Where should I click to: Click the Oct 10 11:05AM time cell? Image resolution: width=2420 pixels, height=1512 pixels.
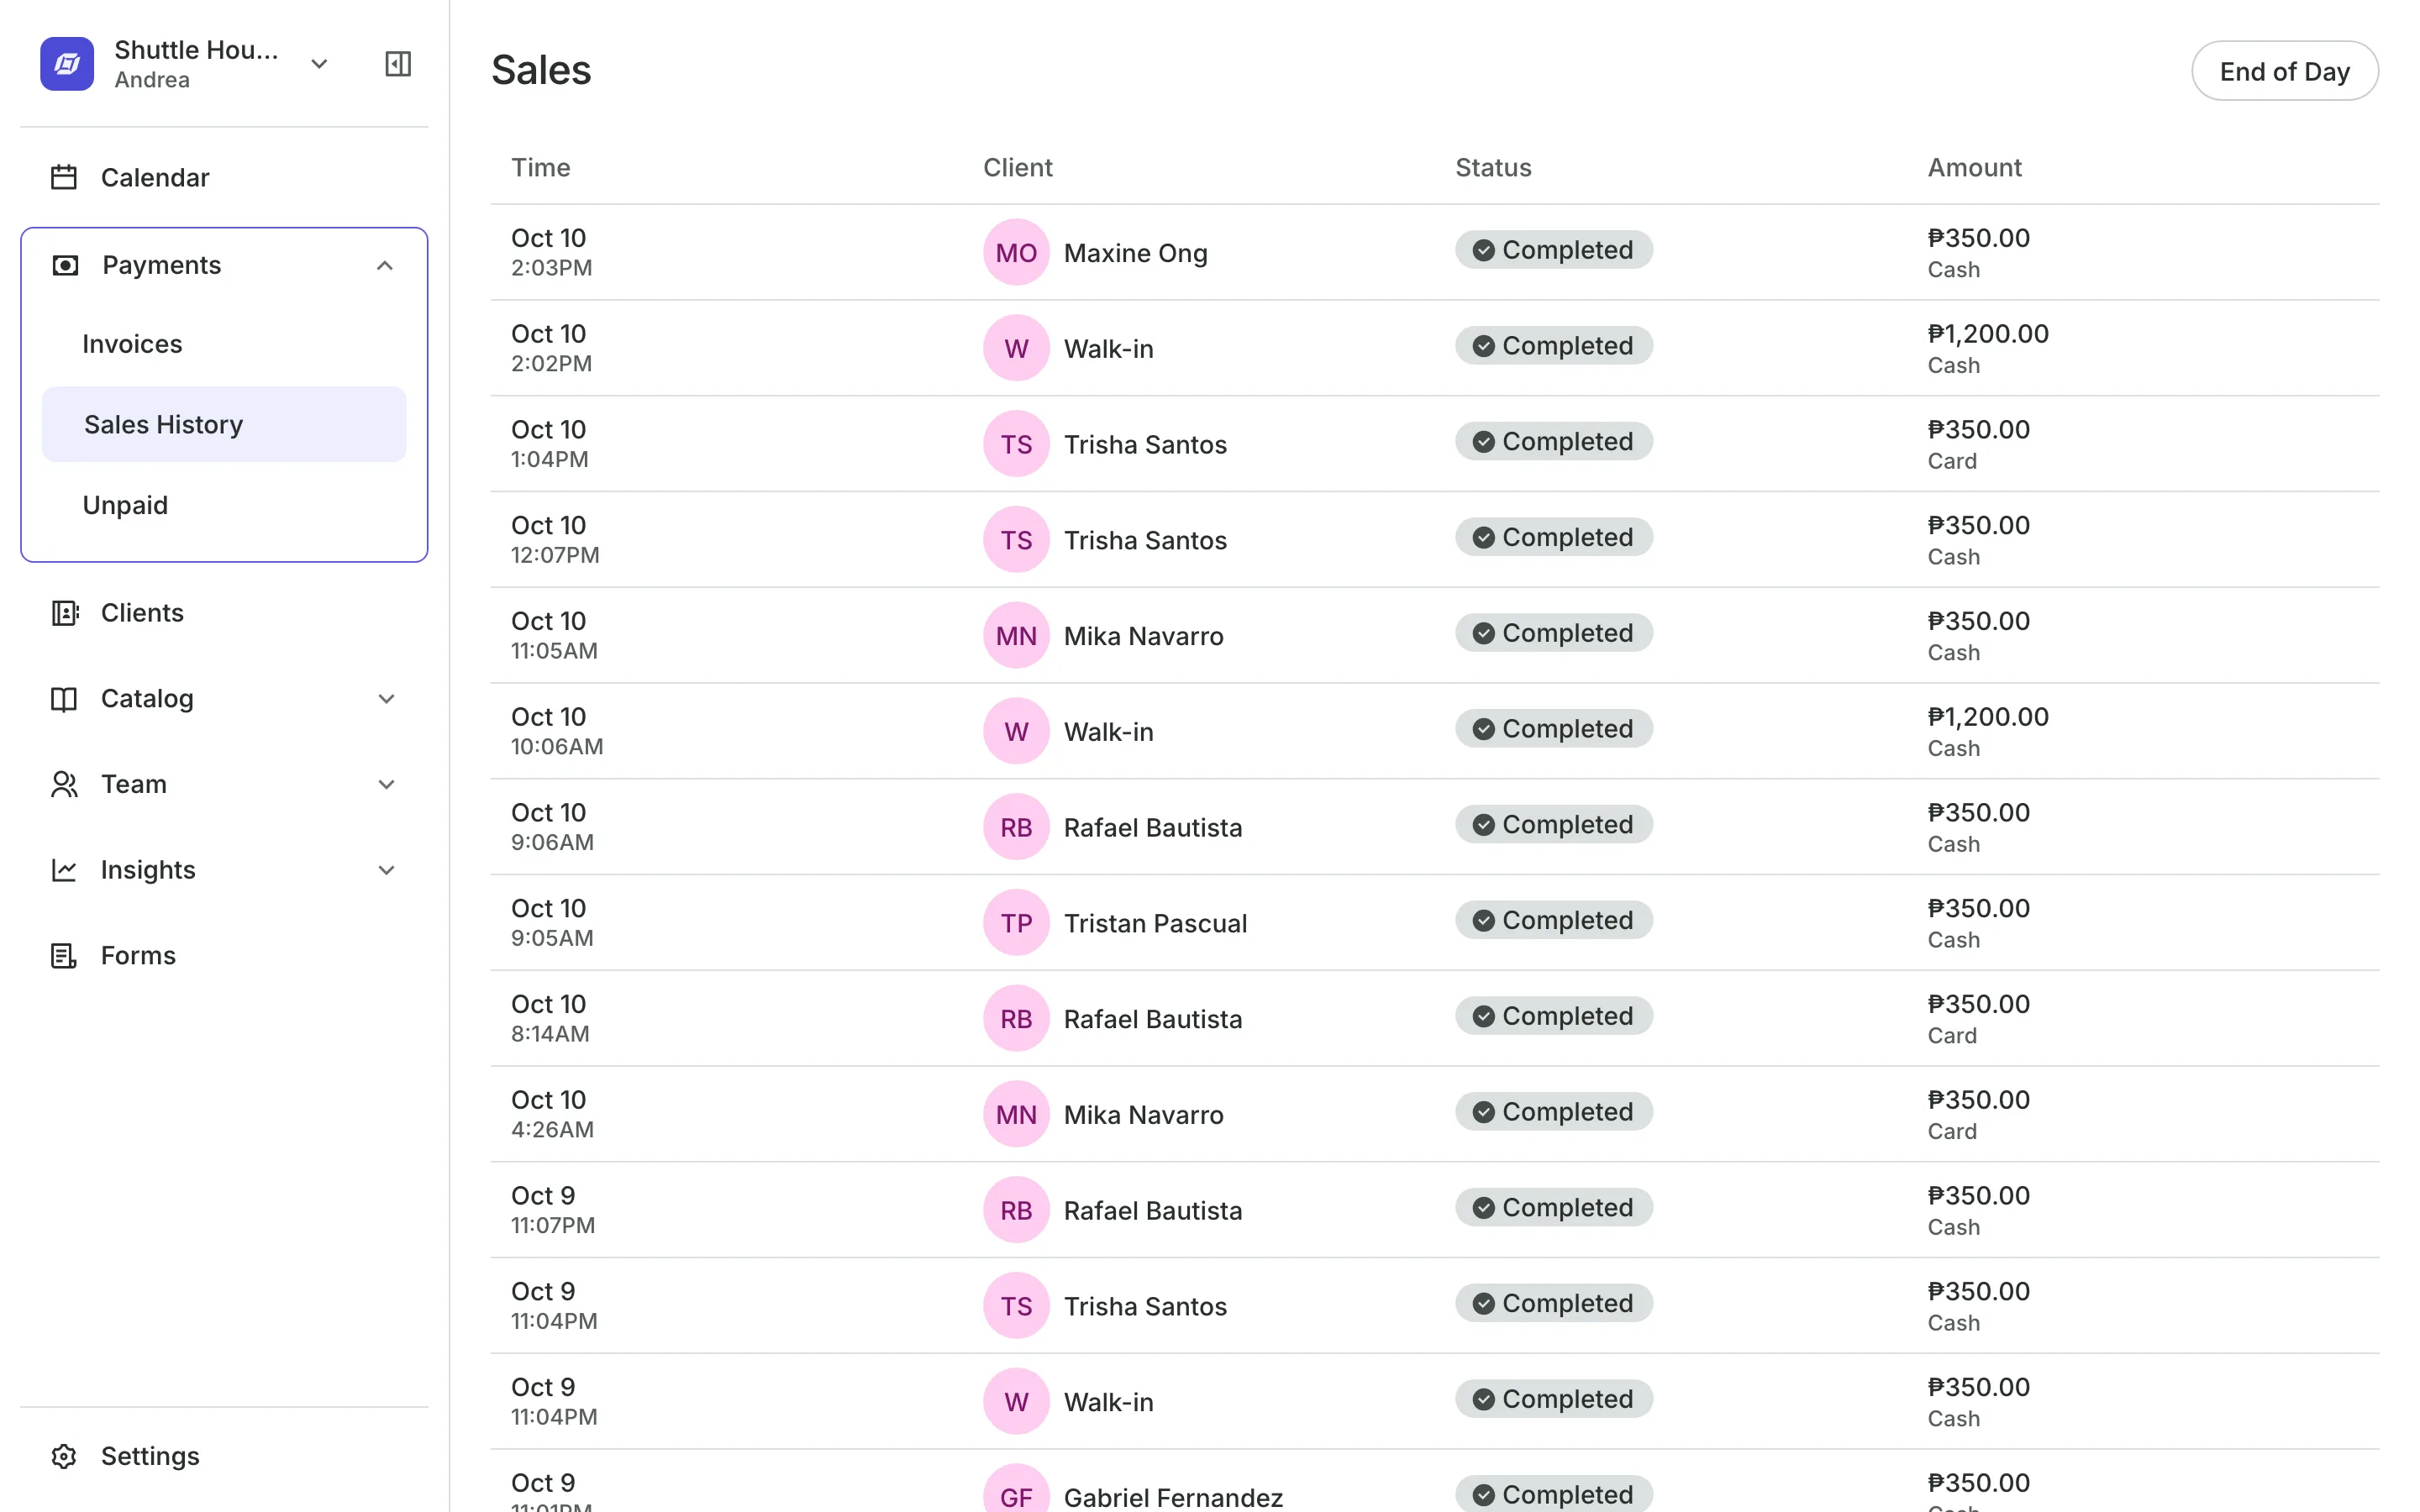tap(555, 635)
